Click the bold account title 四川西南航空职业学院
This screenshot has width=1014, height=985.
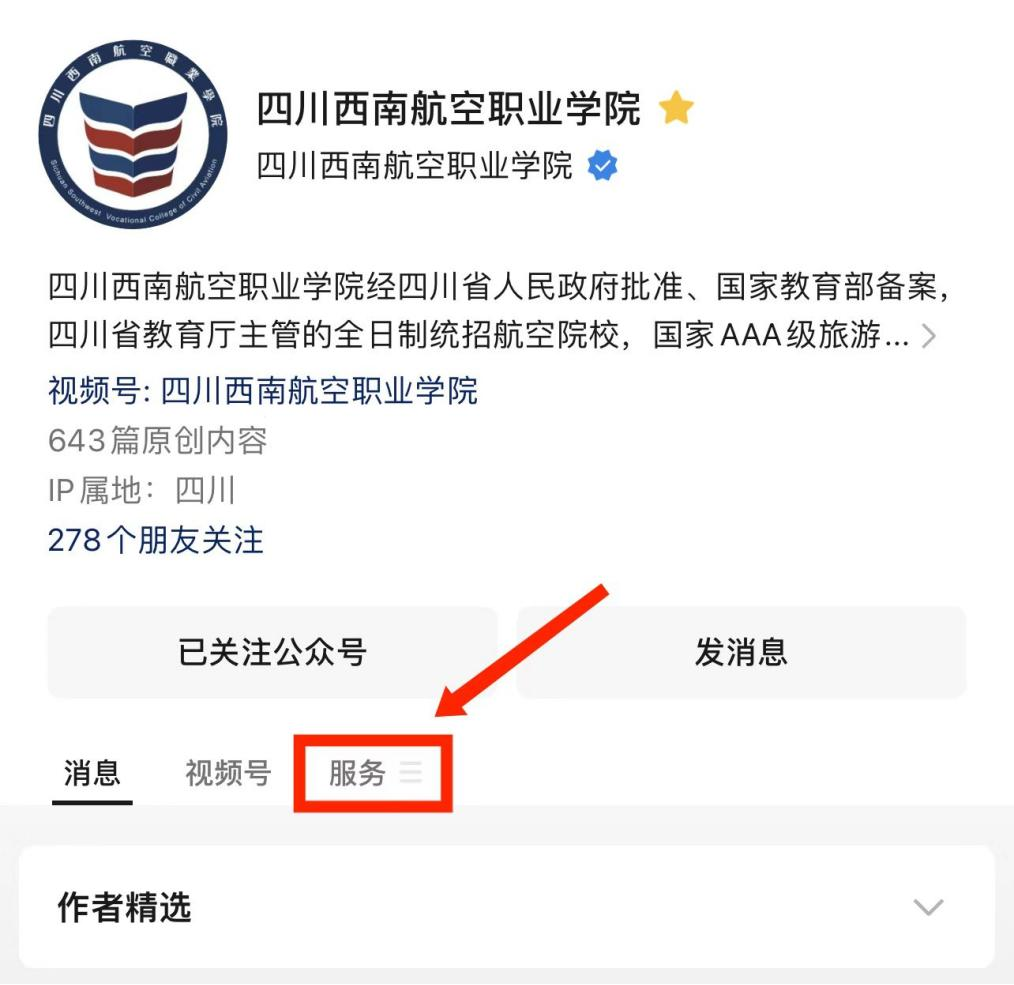pos(448,108)
